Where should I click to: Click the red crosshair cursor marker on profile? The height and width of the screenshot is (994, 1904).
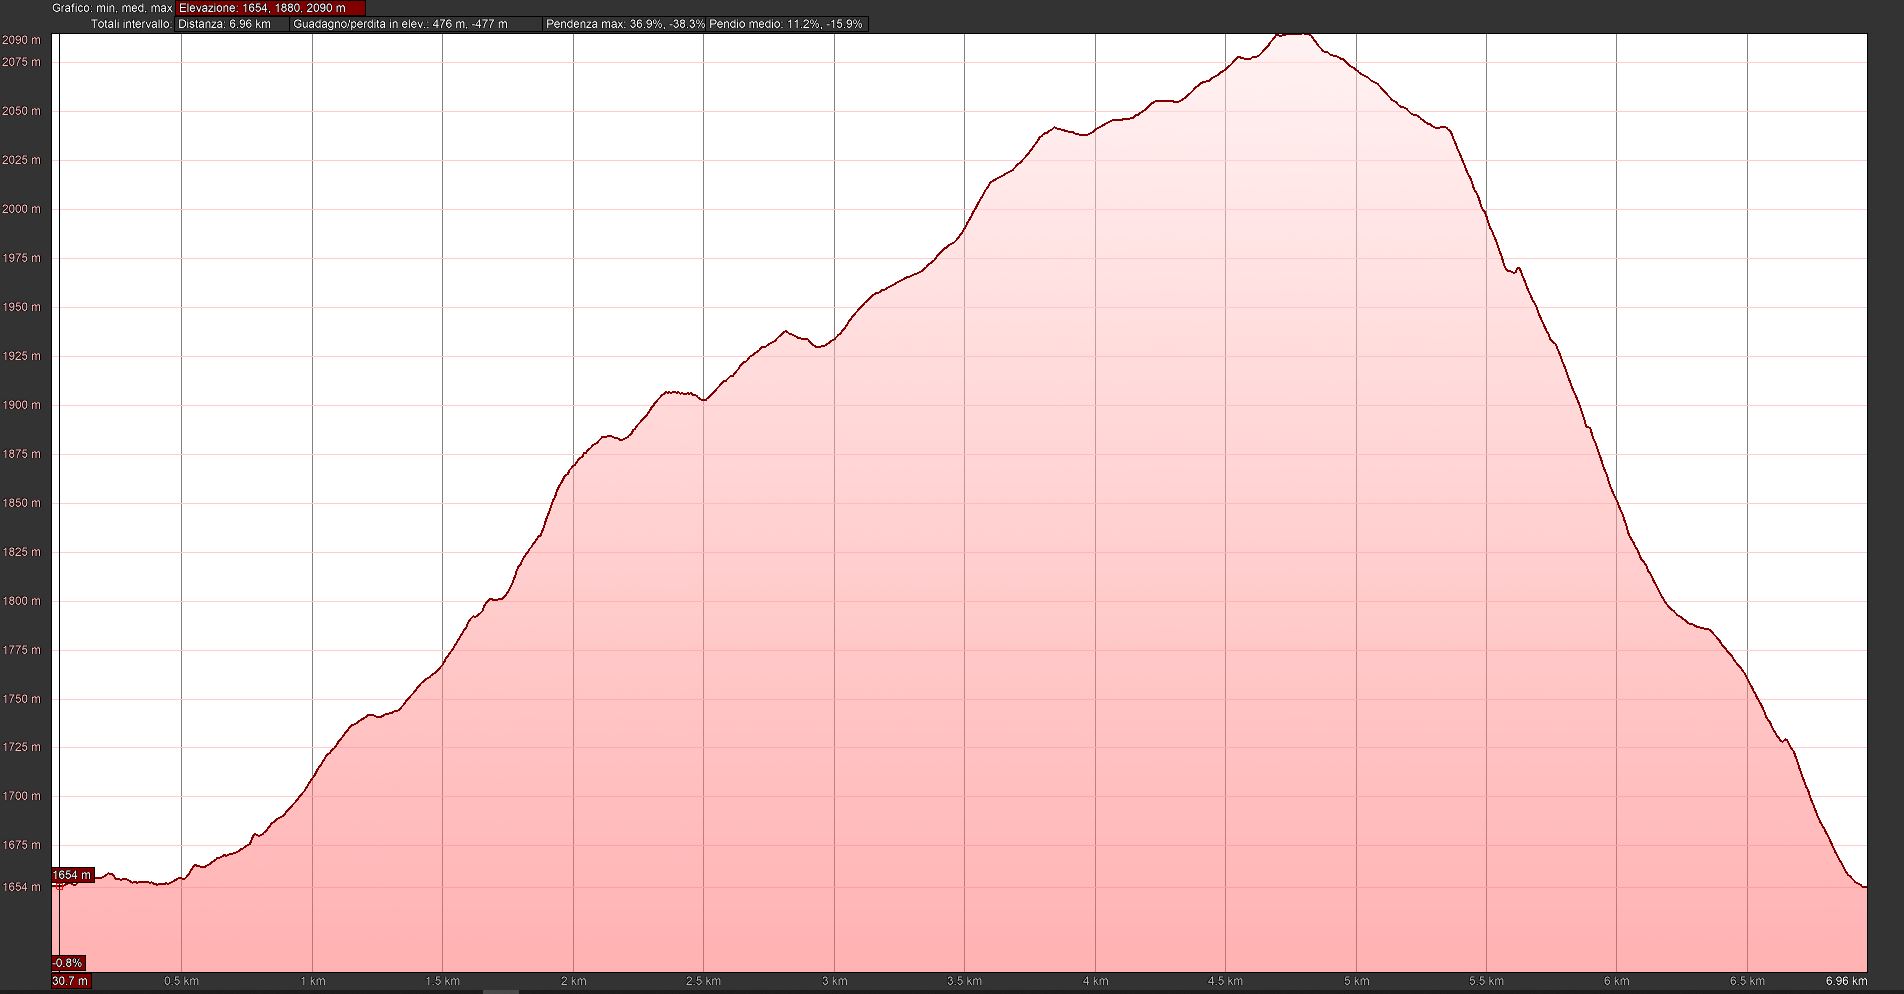[59, 885]
